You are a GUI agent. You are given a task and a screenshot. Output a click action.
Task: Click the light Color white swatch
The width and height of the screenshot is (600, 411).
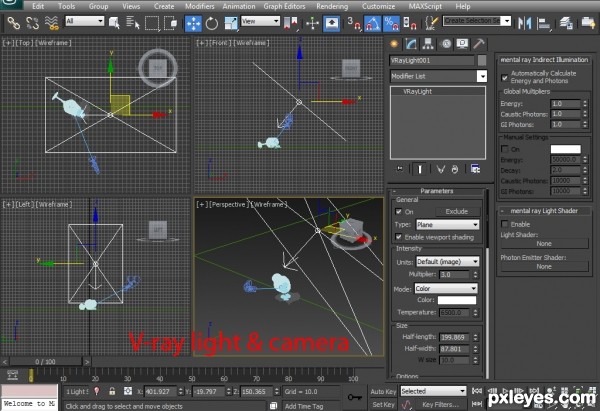point(457,300)
